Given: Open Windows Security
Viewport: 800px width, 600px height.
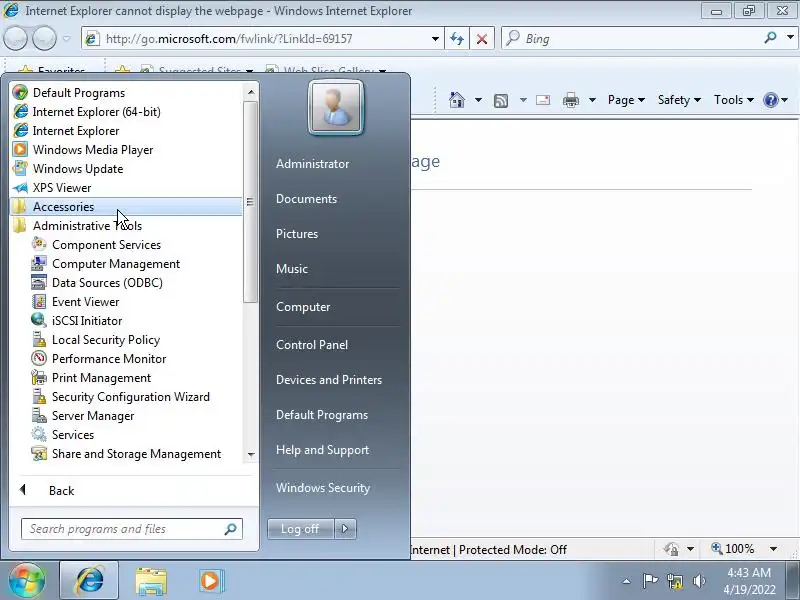Looking at the screenshot, I should (x=323, y=488).
